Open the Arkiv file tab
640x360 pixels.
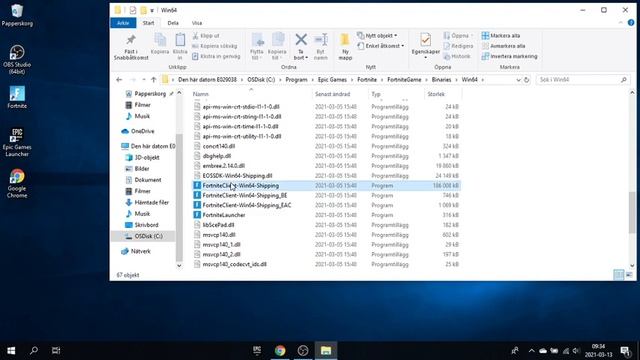[123, 23]
